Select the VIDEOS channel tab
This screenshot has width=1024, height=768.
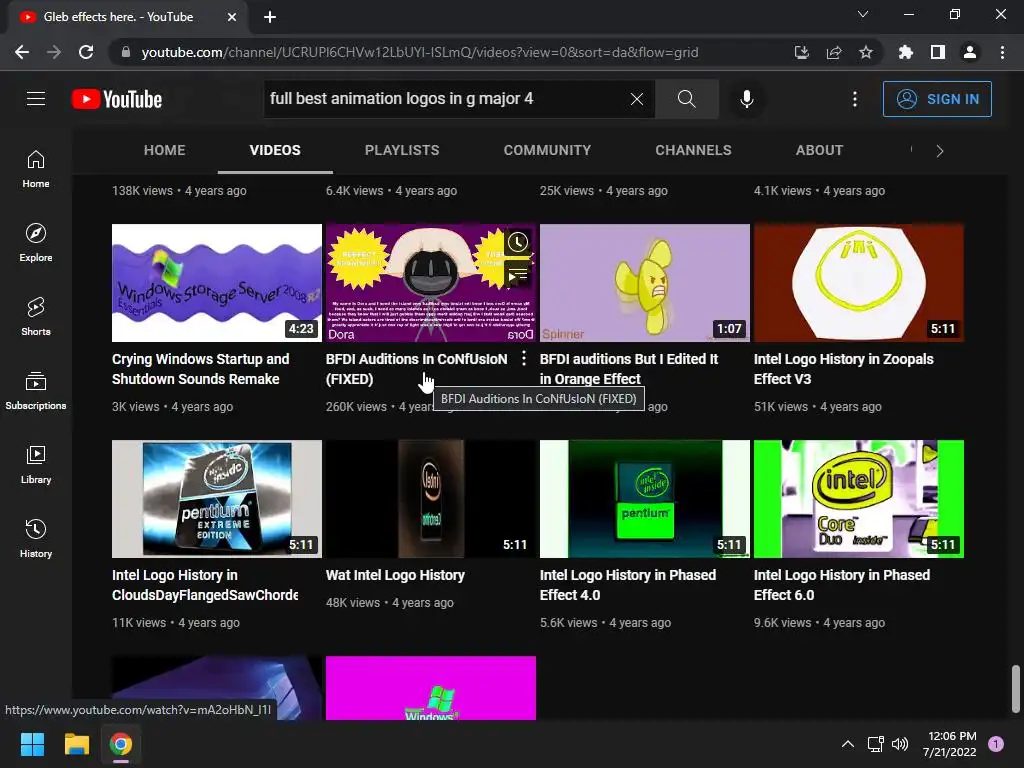point(275,150)
